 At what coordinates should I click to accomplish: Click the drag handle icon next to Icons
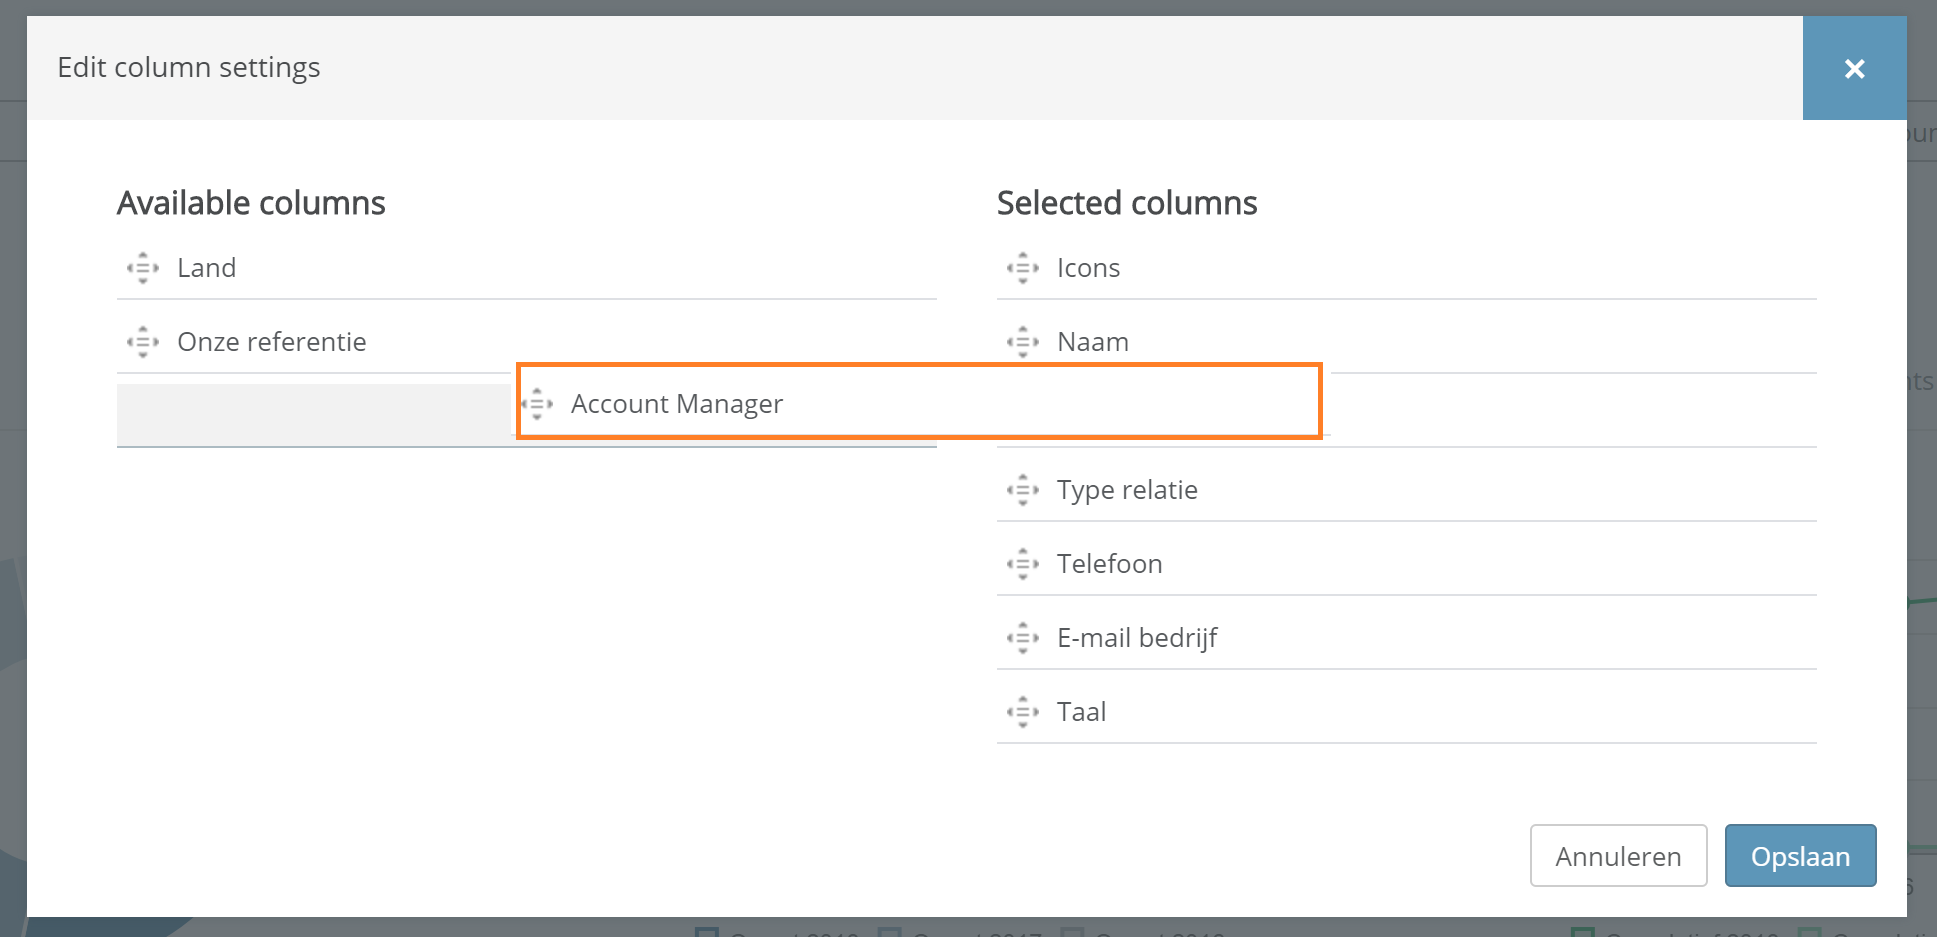[1023, 268]
